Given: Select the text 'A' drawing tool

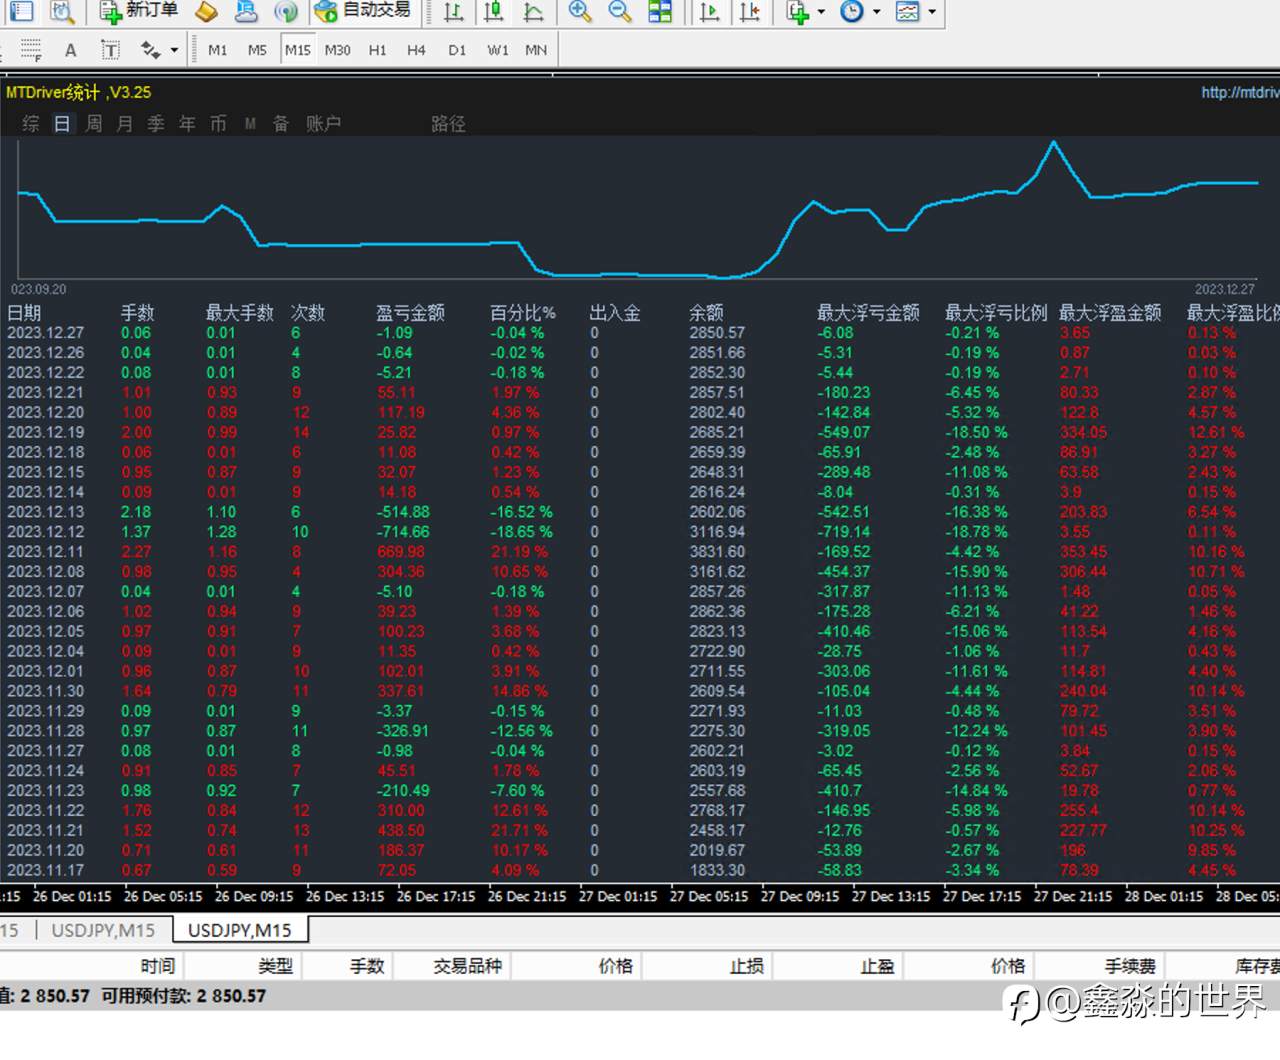Looking at the screenshot, I should 70,50.
